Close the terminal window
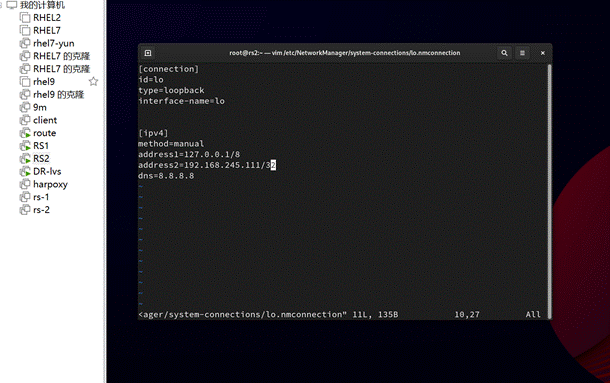The width and height of the screenshot is (610, 383). (x=543, y=53)
